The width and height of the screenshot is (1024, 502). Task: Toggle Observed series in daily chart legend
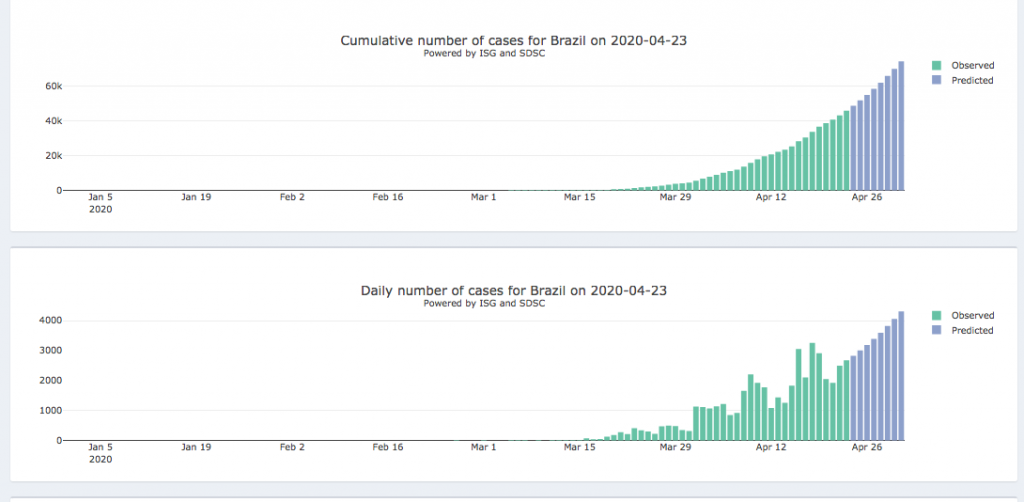[971, 315]
